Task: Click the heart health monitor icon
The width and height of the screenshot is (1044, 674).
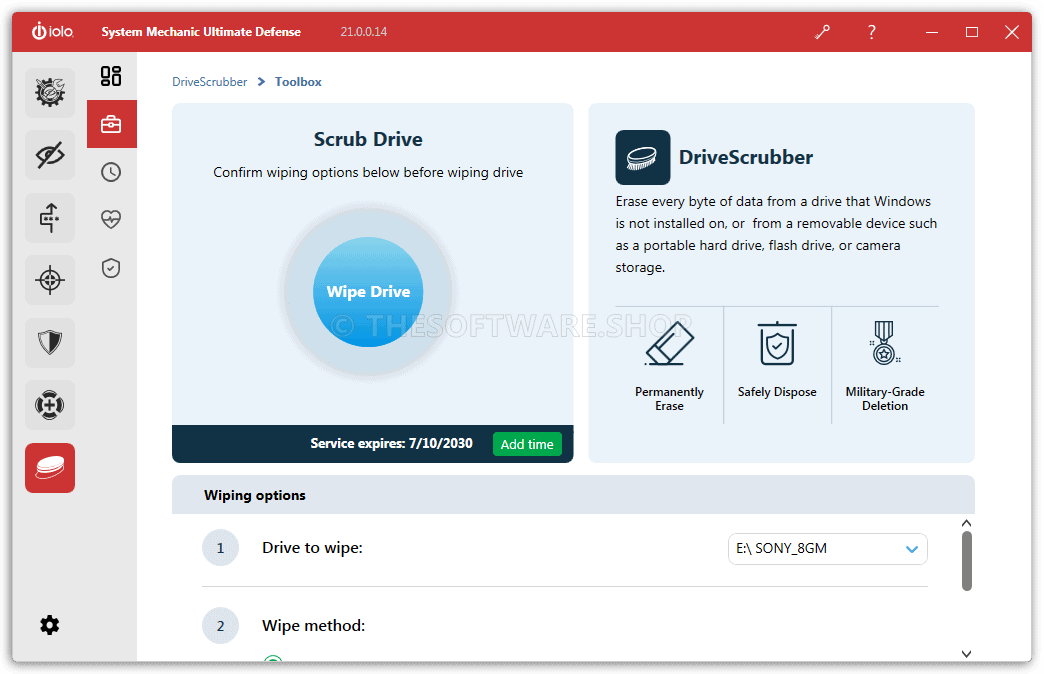Action: 111,219
